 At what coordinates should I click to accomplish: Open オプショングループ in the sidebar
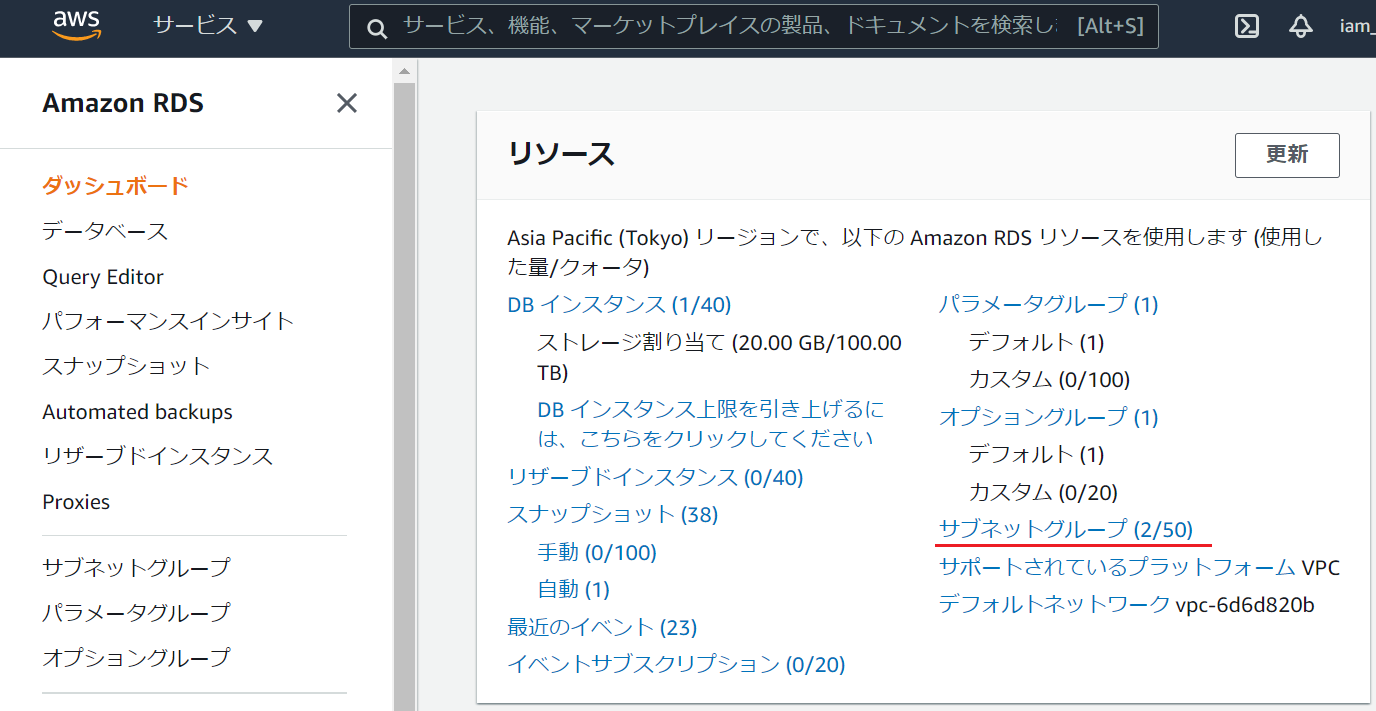(x=136, y=657)
